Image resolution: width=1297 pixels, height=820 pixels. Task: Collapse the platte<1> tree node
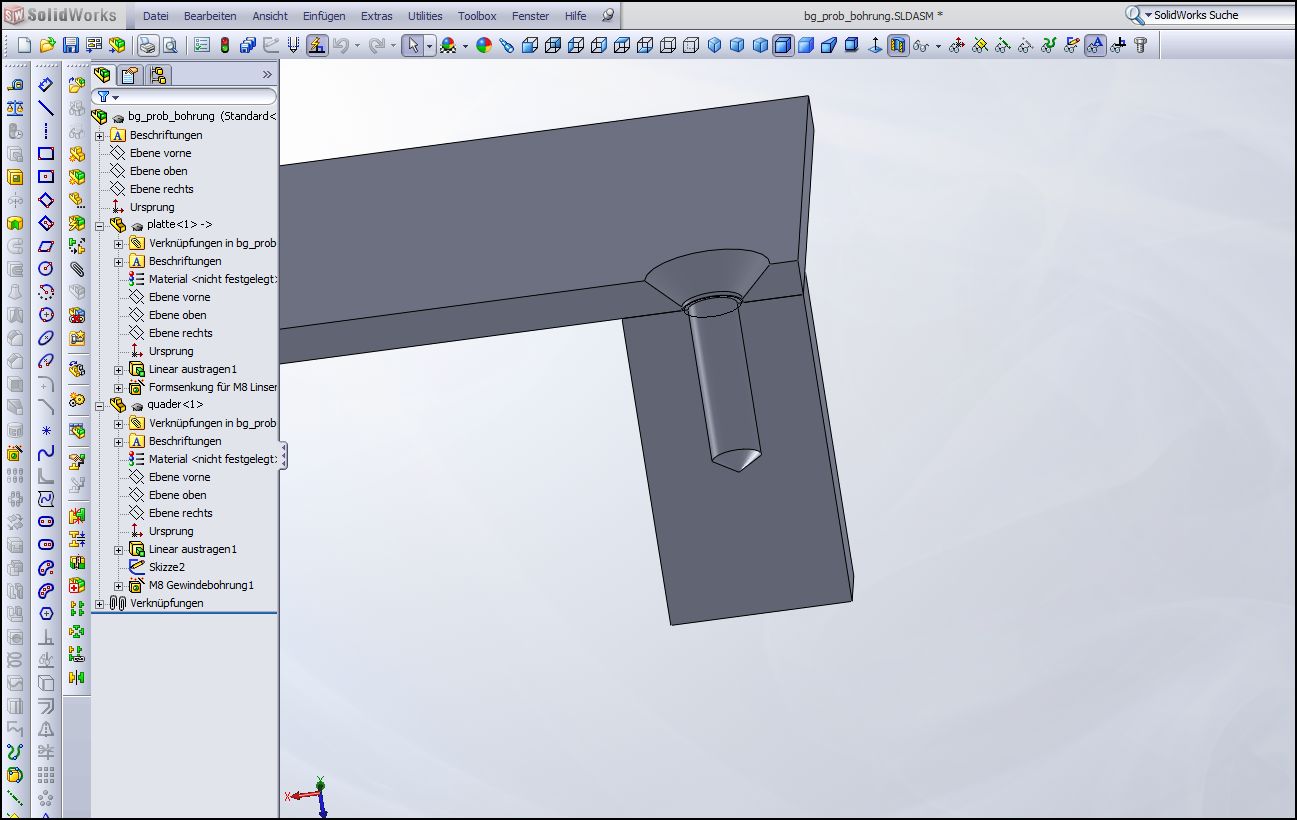coord(99,226)
